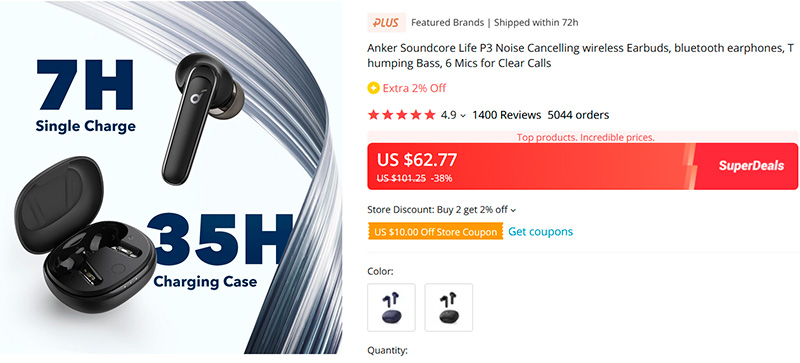Click the Extra 2% Off label
This screenshot has height=363, width=800.
(x=414, y=88)
